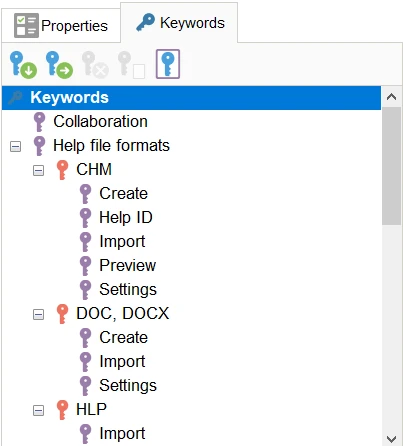Select the Help ID keyword under CHM
This screenshot has width=403, height=446.
point(126,217)
